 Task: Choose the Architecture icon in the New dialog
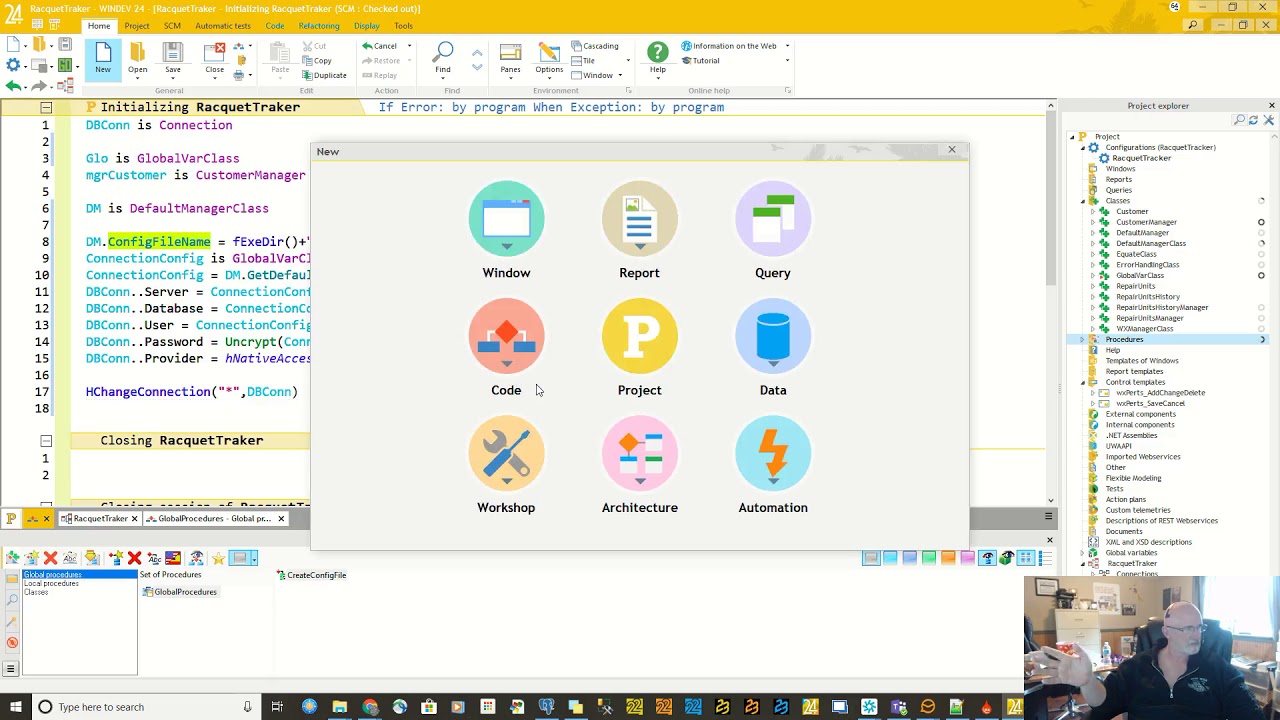[639, 454]
